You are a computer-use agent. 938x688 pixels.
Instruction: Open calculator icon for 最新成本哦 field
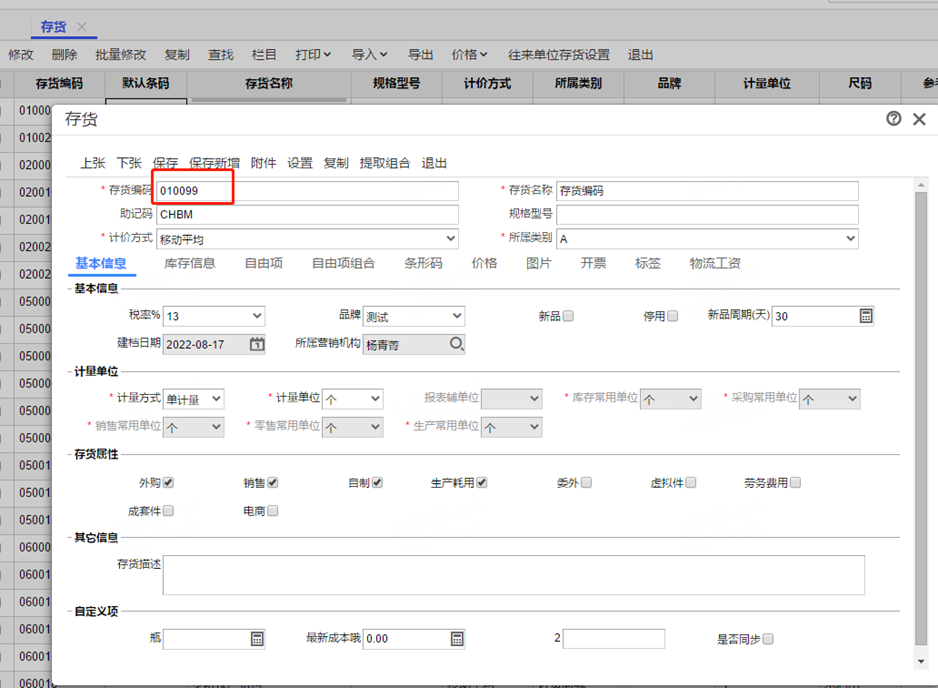click(x=457, y=639)
